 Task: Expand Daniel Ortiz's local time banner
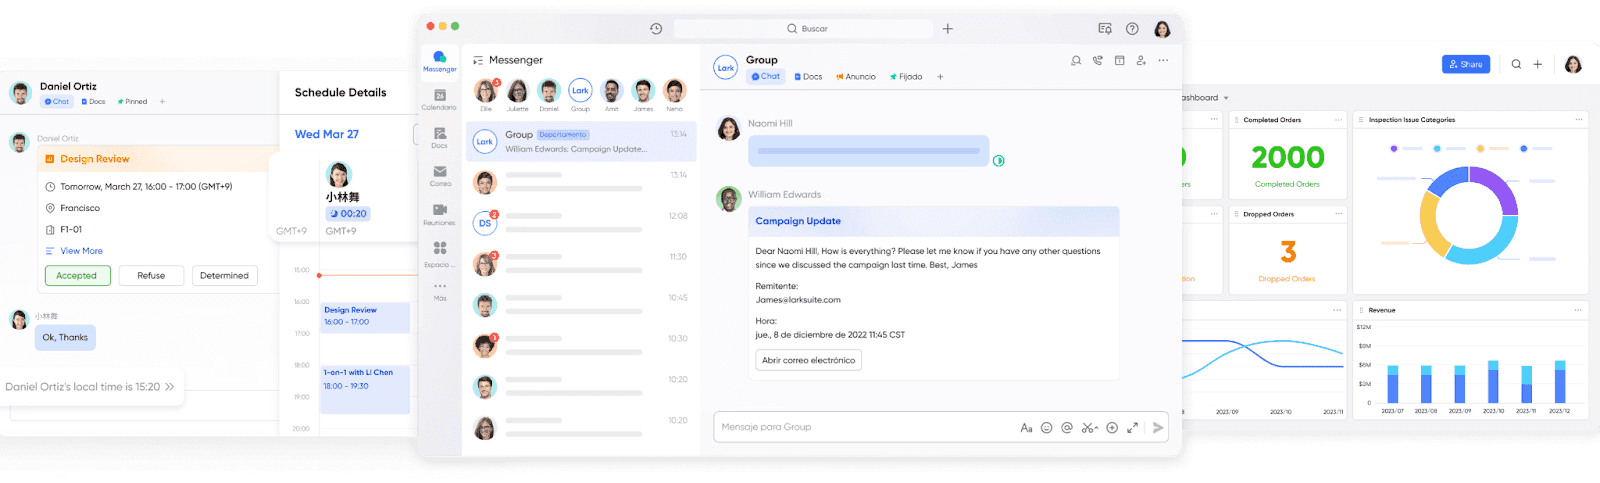(x=169, y=387)
